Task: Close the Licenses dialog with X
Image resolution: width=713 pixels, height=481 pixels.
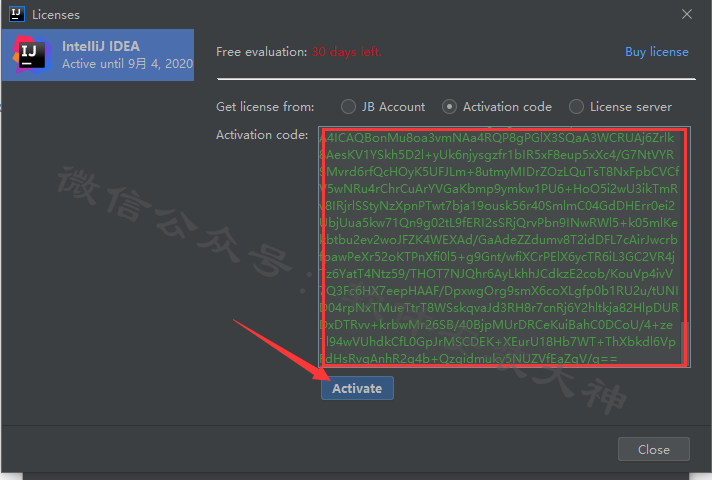Action: tap(687, 14)
